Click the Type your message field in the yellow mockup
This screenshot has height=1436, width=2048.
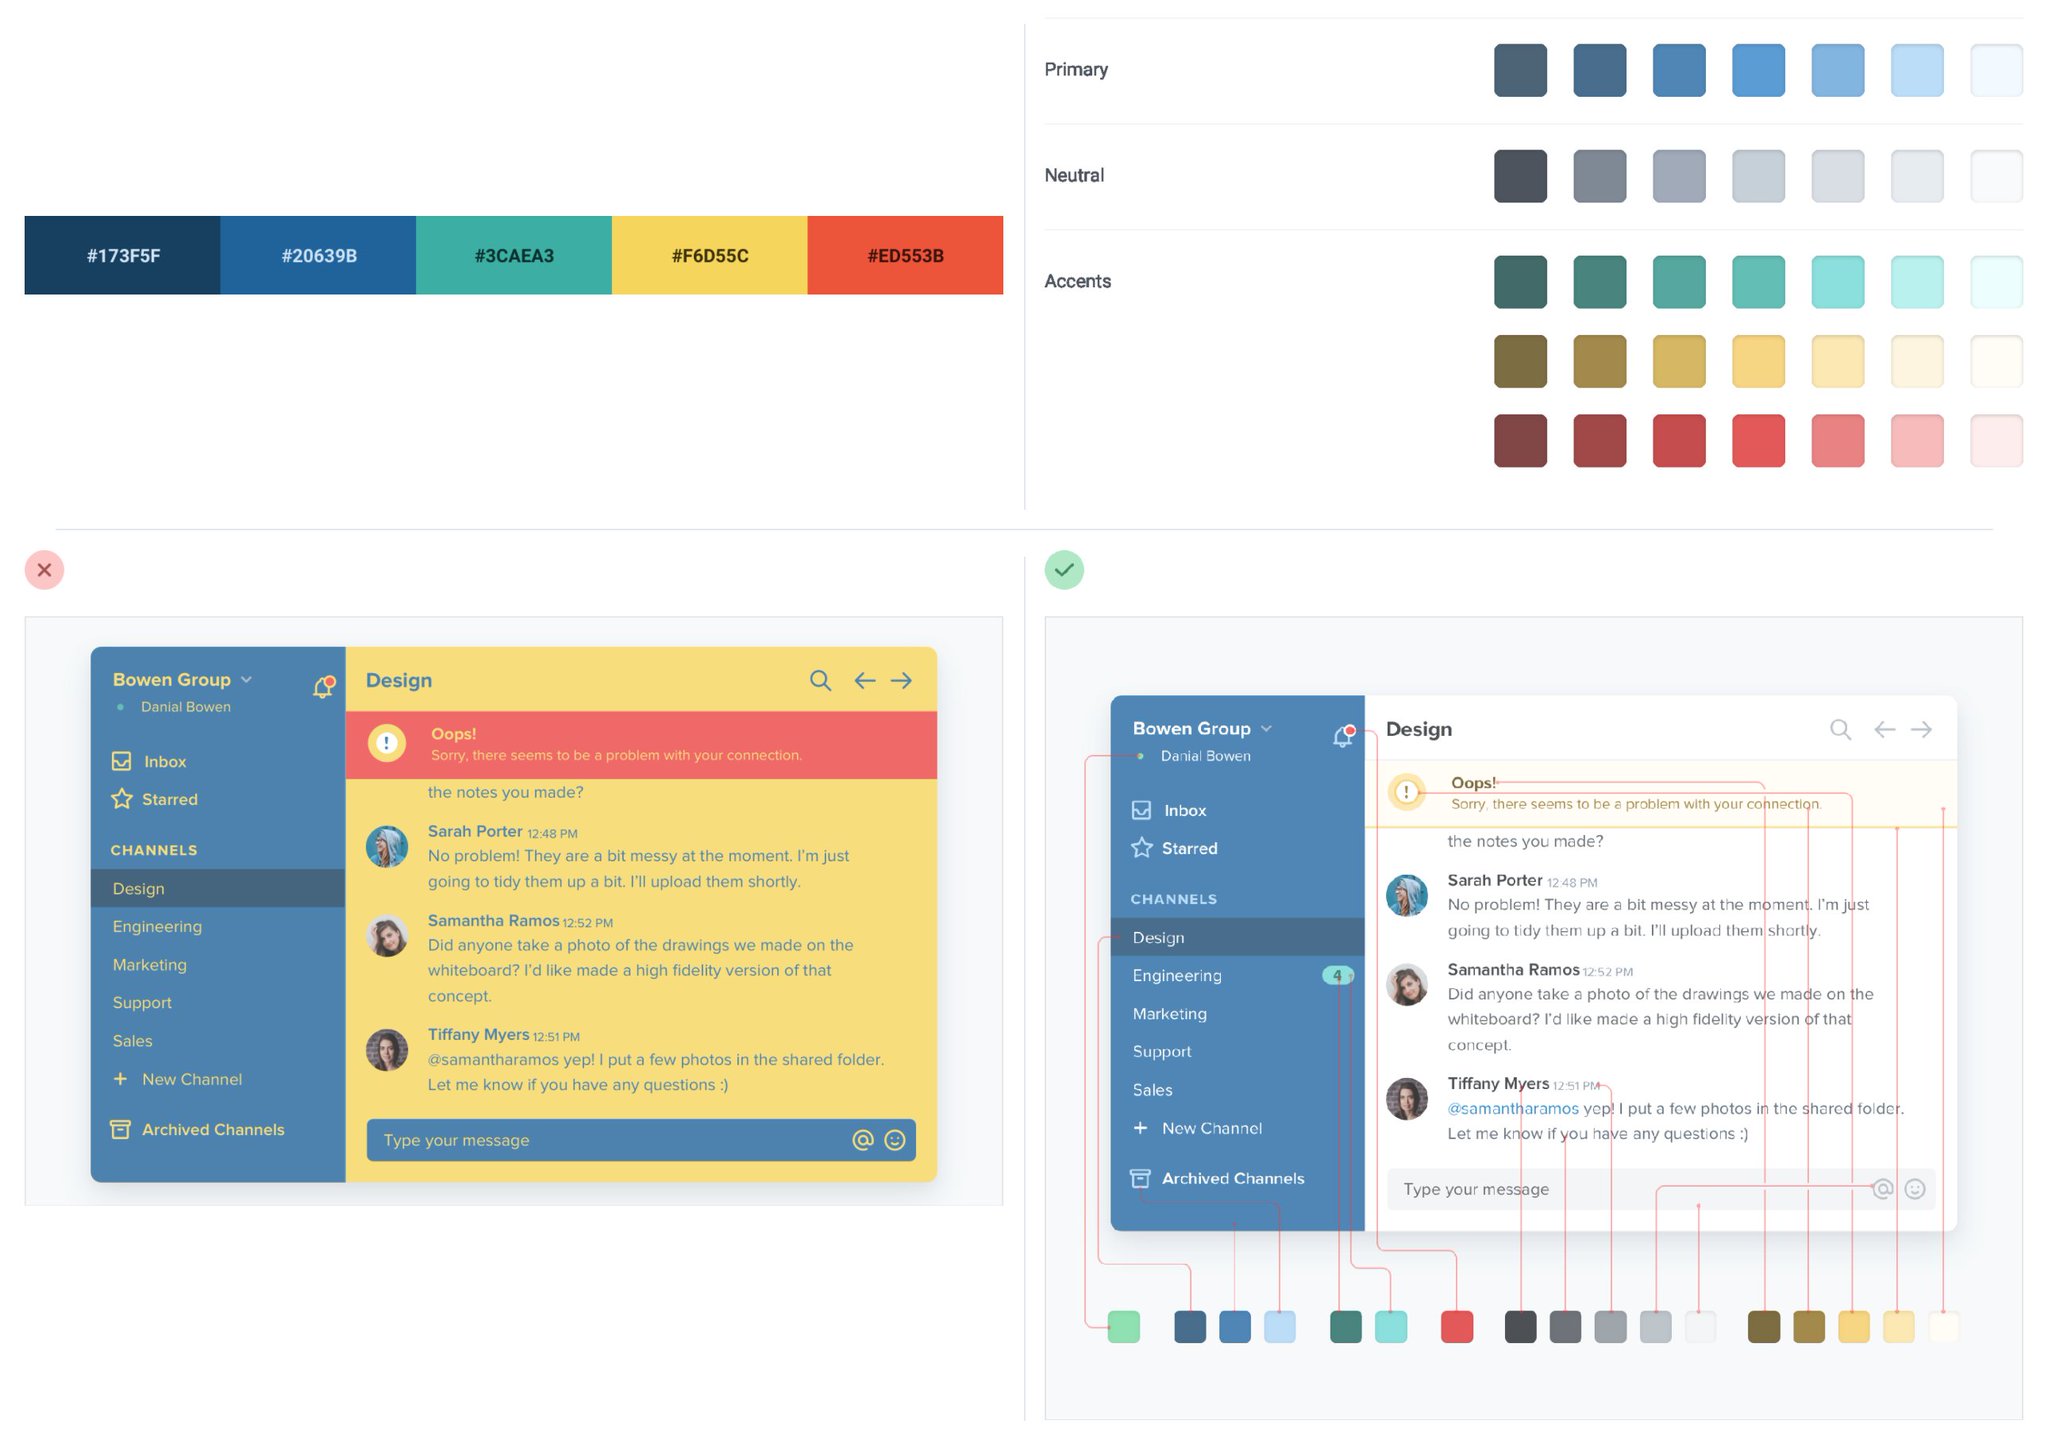point(641,1140)
